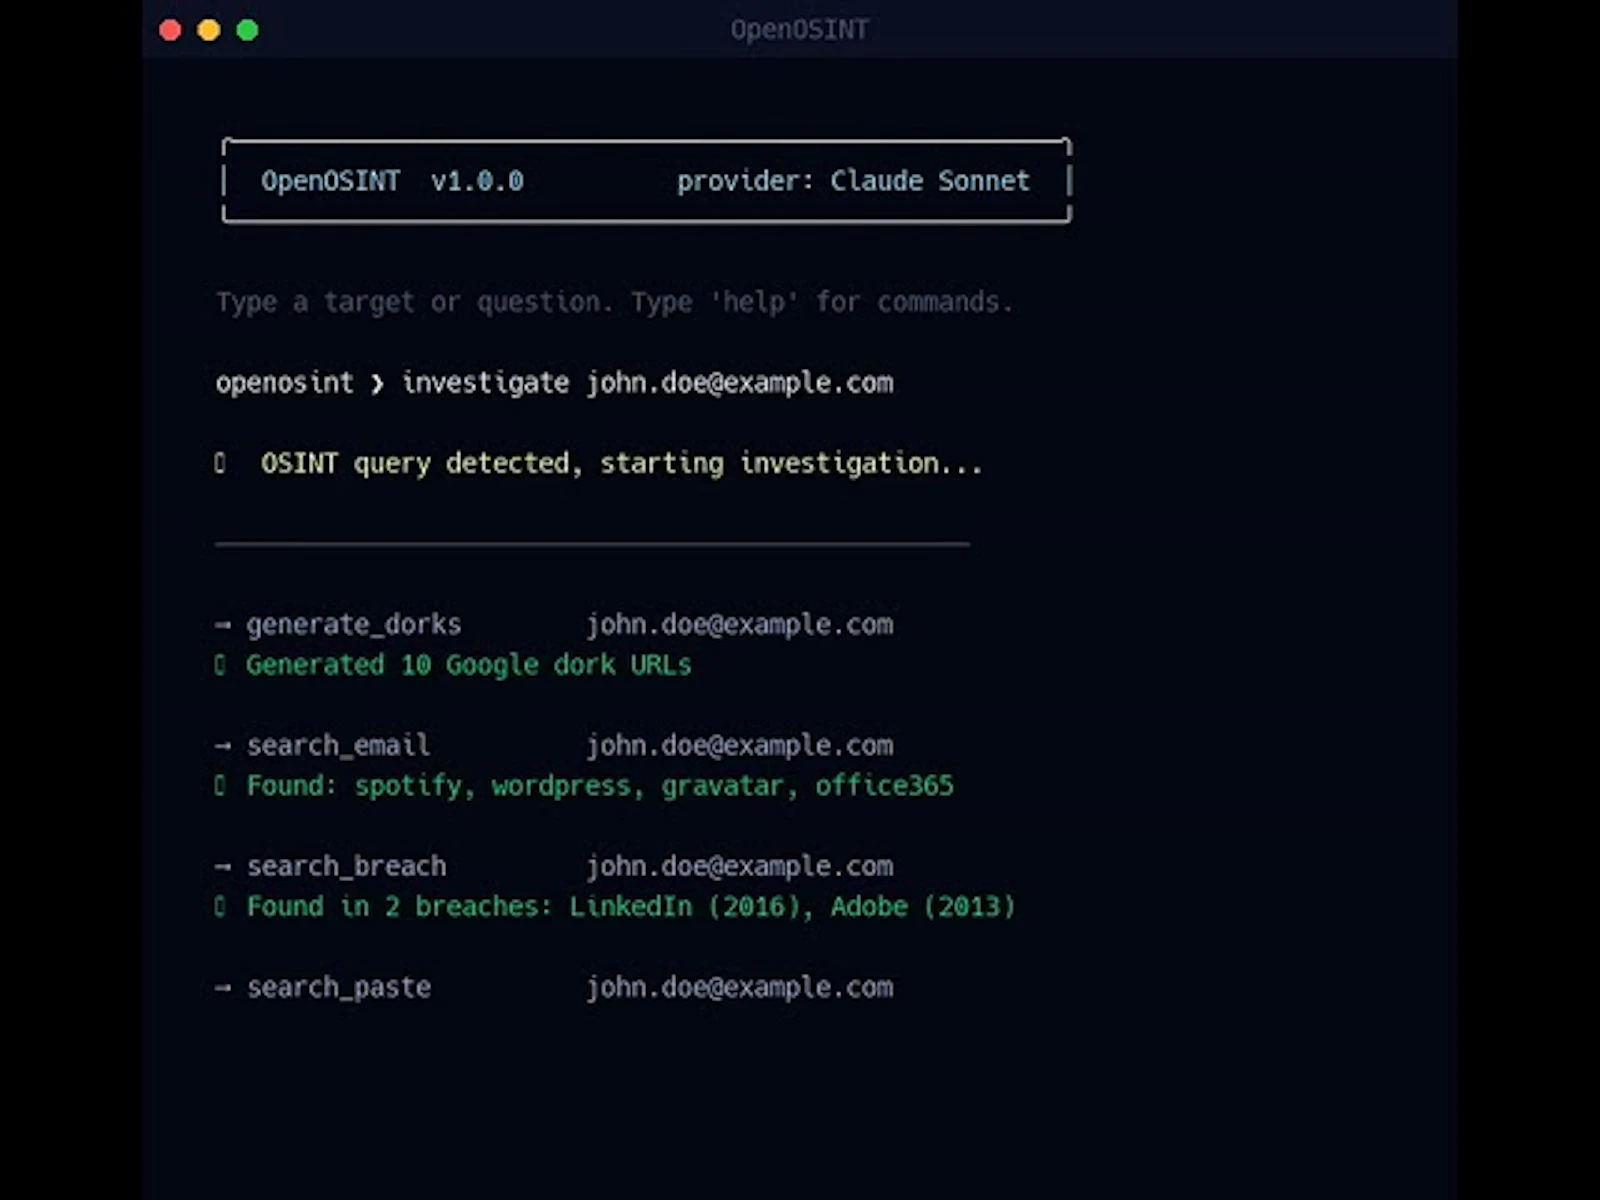Click the 'generate_dorks' tool name
The image size is (1600, 1200).
[354, 625]
